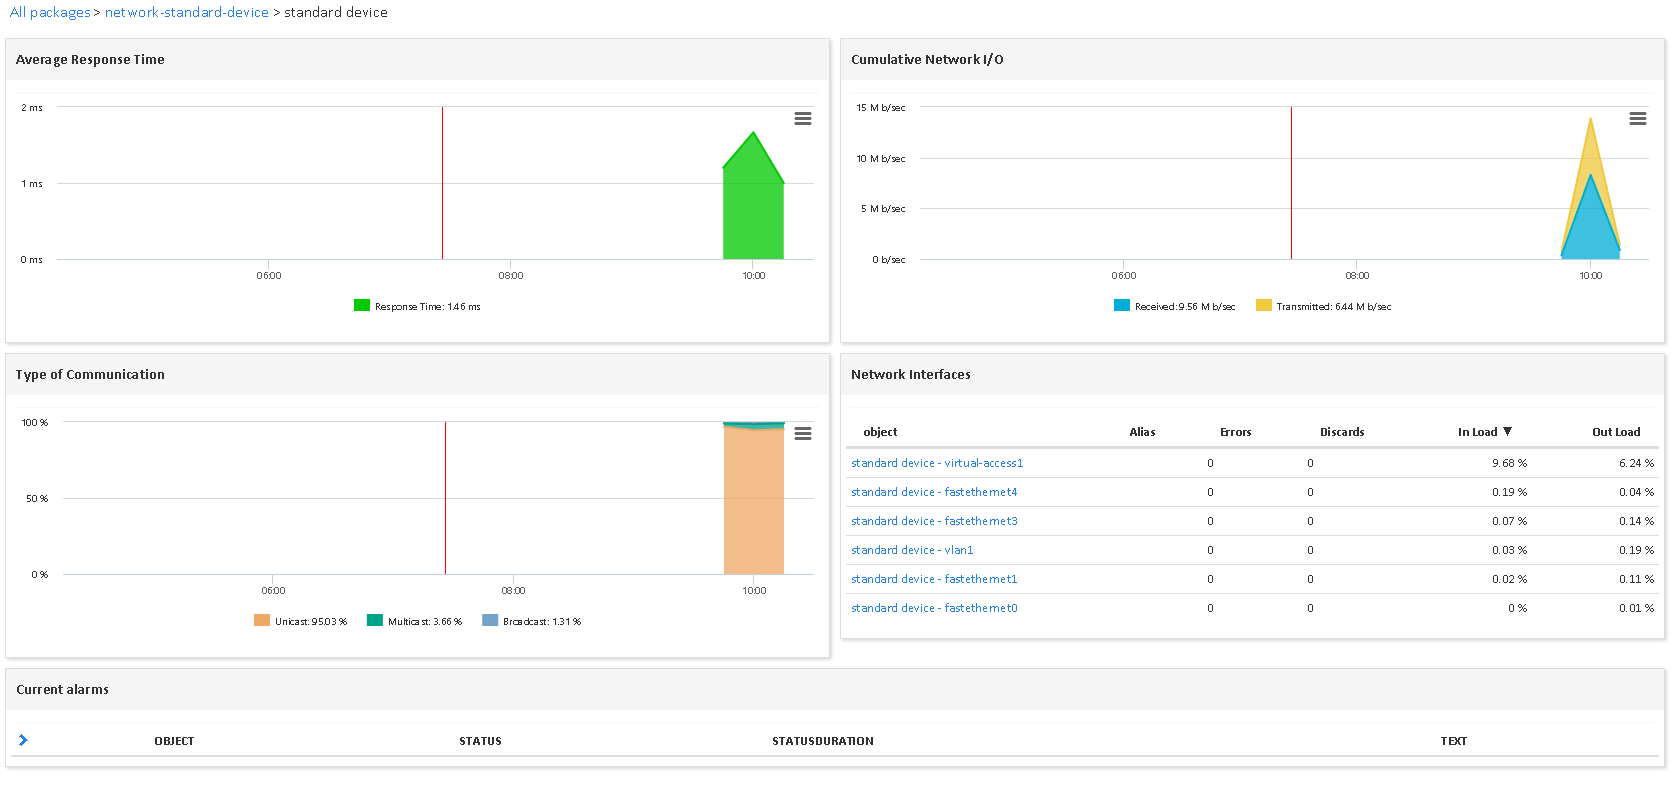Go to All packages breadcrumb
Screen dimensions: 1673x786
50,12
